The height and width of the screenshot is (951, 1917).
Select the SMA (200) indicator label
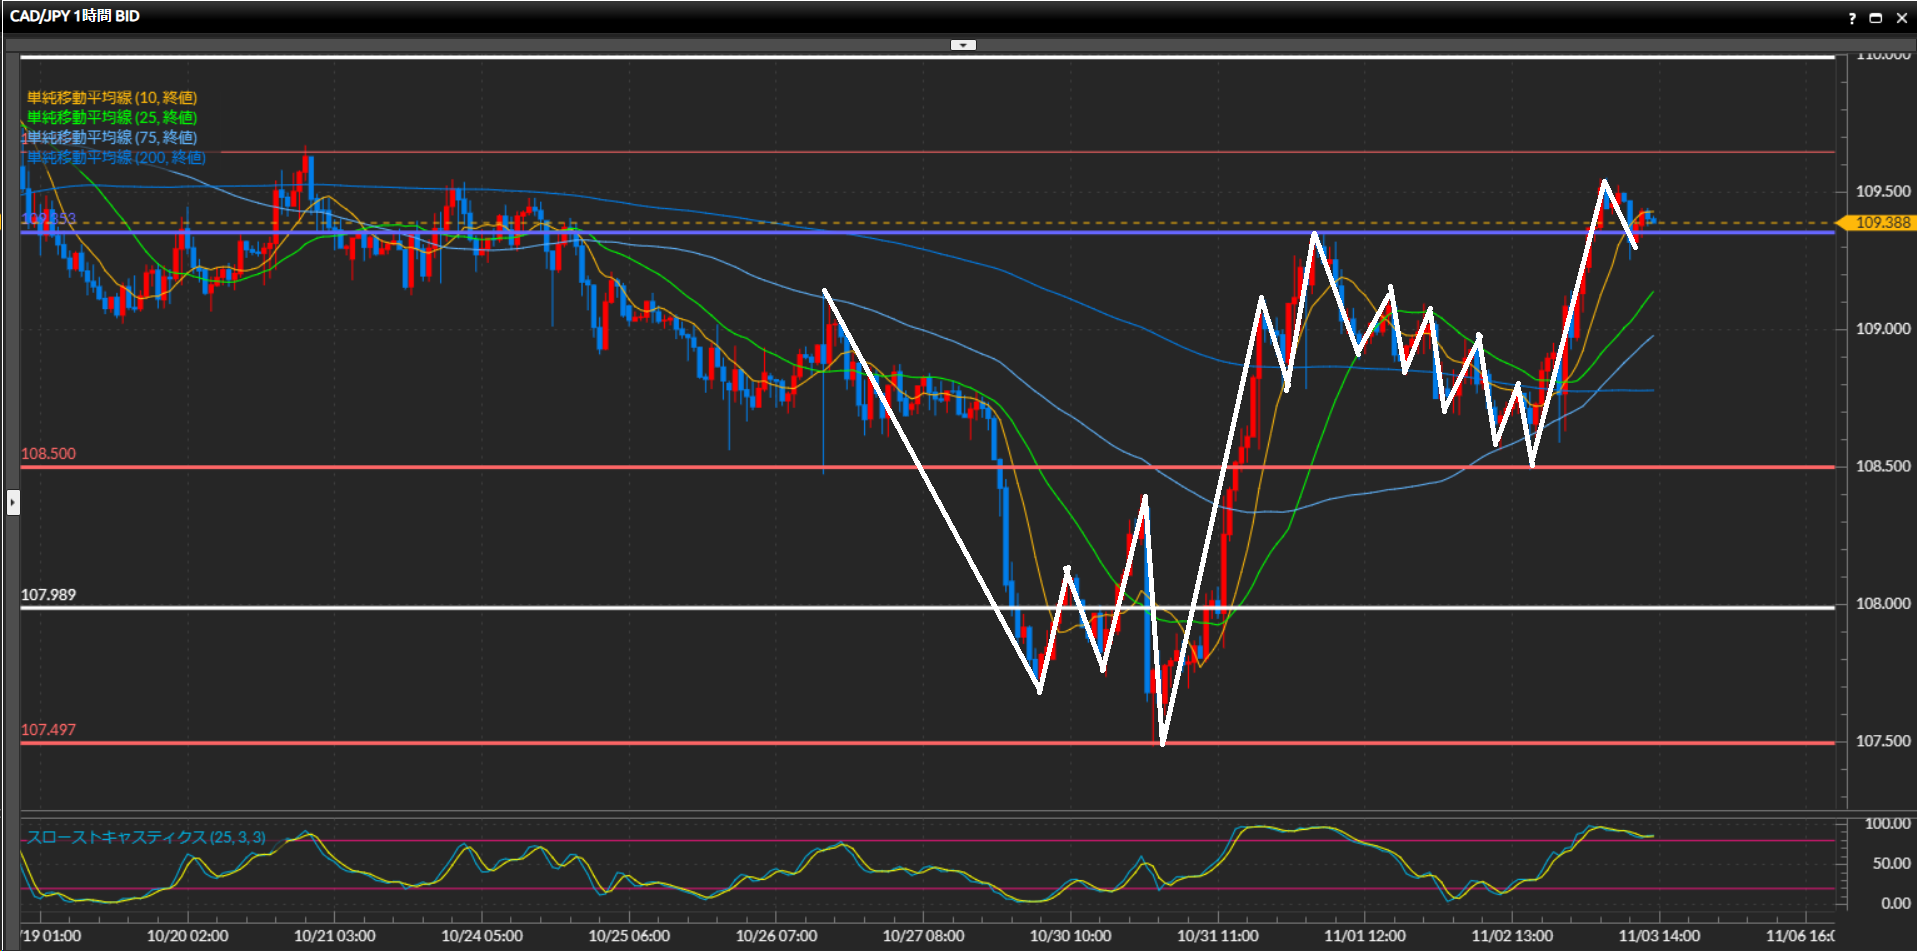click(x=116, y=157)
